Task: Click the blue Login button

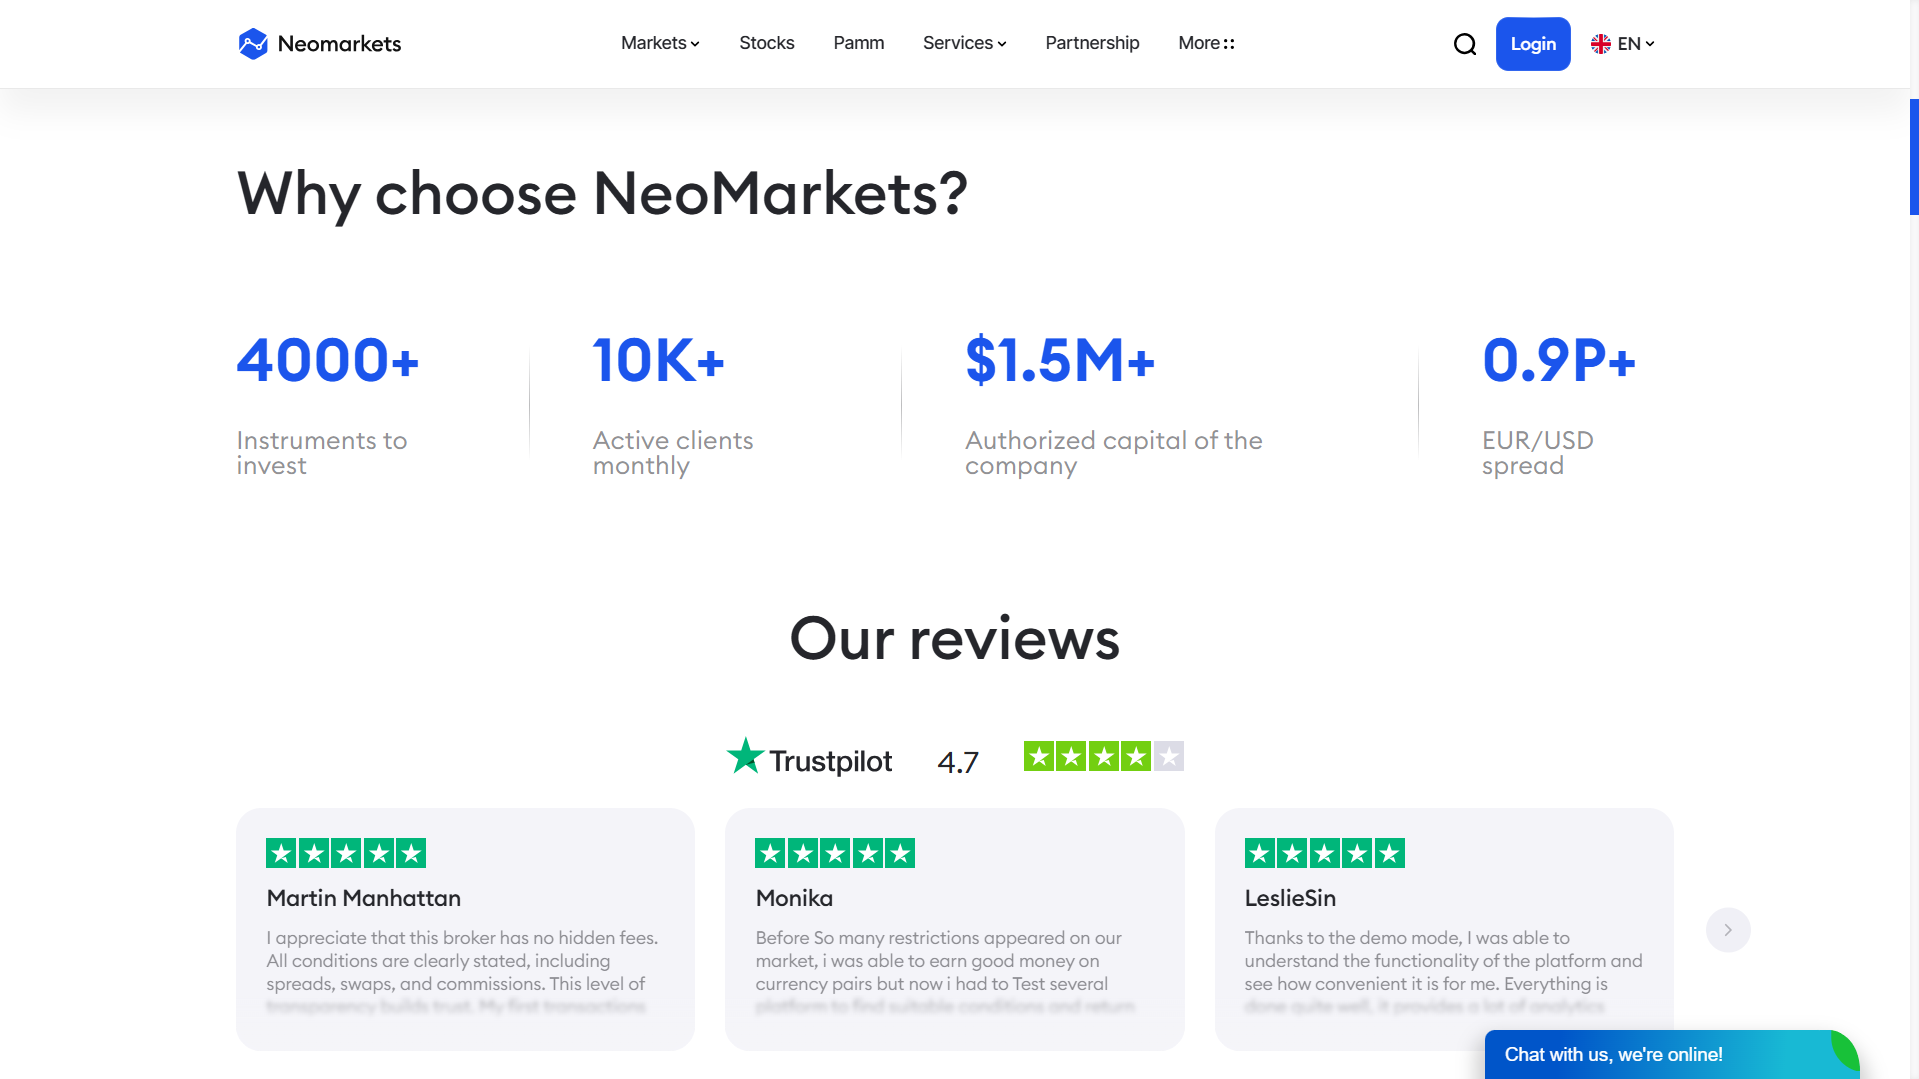Action: click(1533, 44)
